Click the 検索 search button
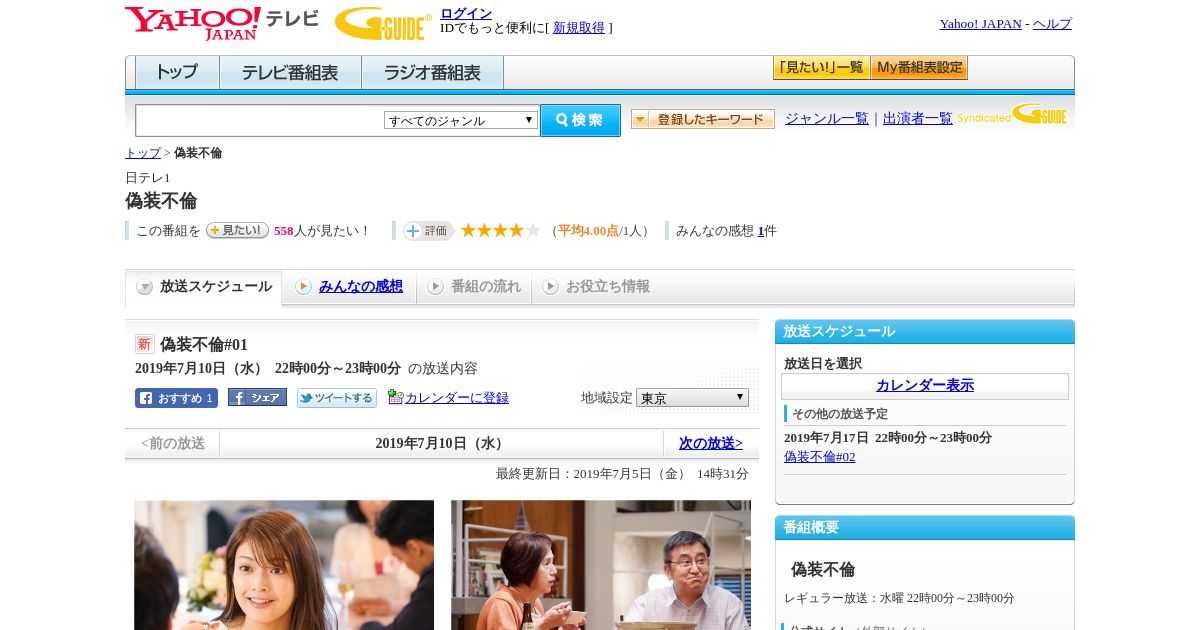 pos(580,120)
